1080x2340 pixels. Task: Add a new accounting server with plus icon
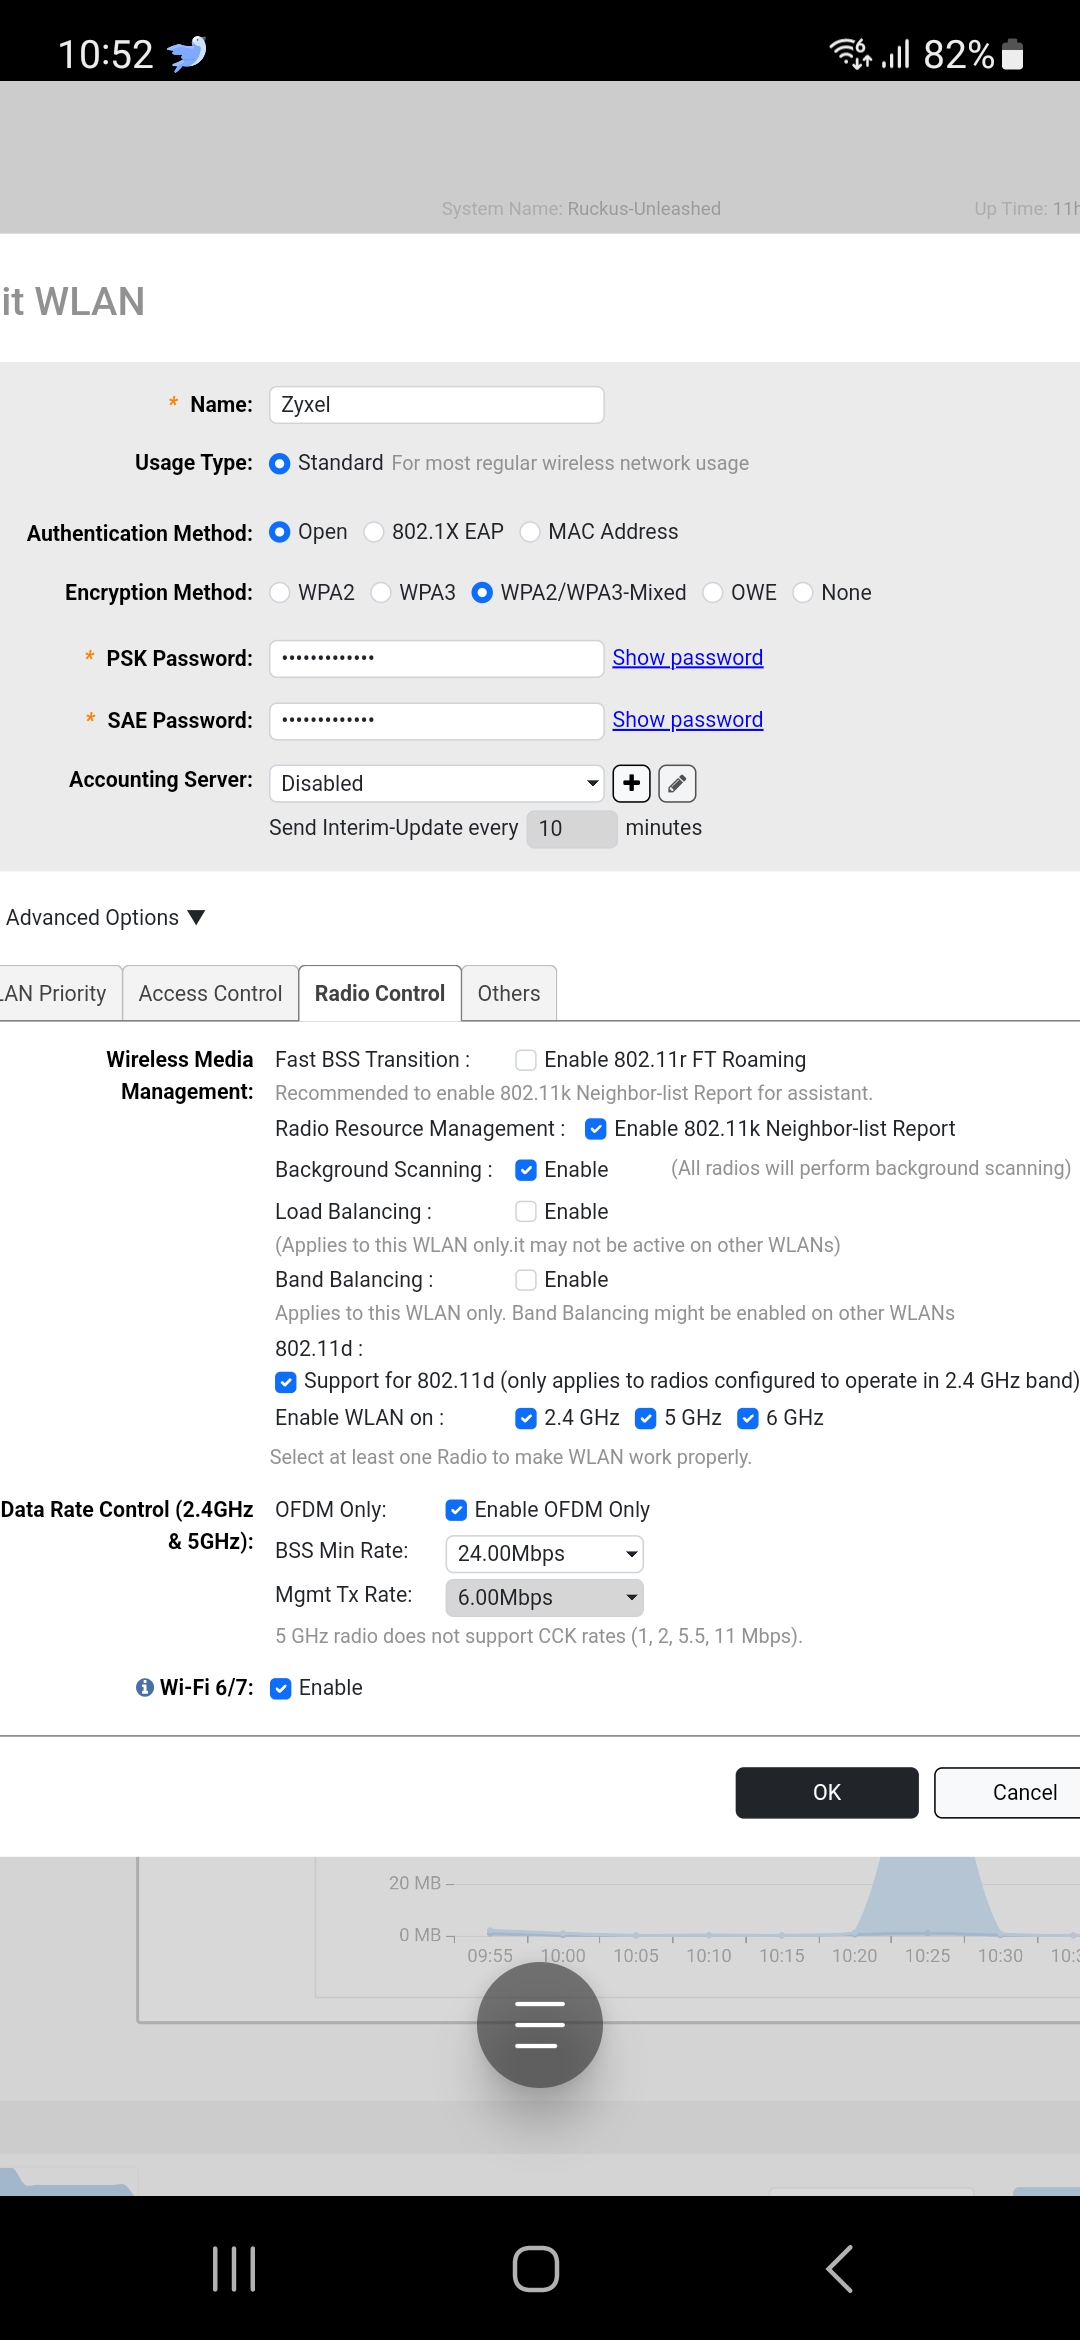click(631, 784)
